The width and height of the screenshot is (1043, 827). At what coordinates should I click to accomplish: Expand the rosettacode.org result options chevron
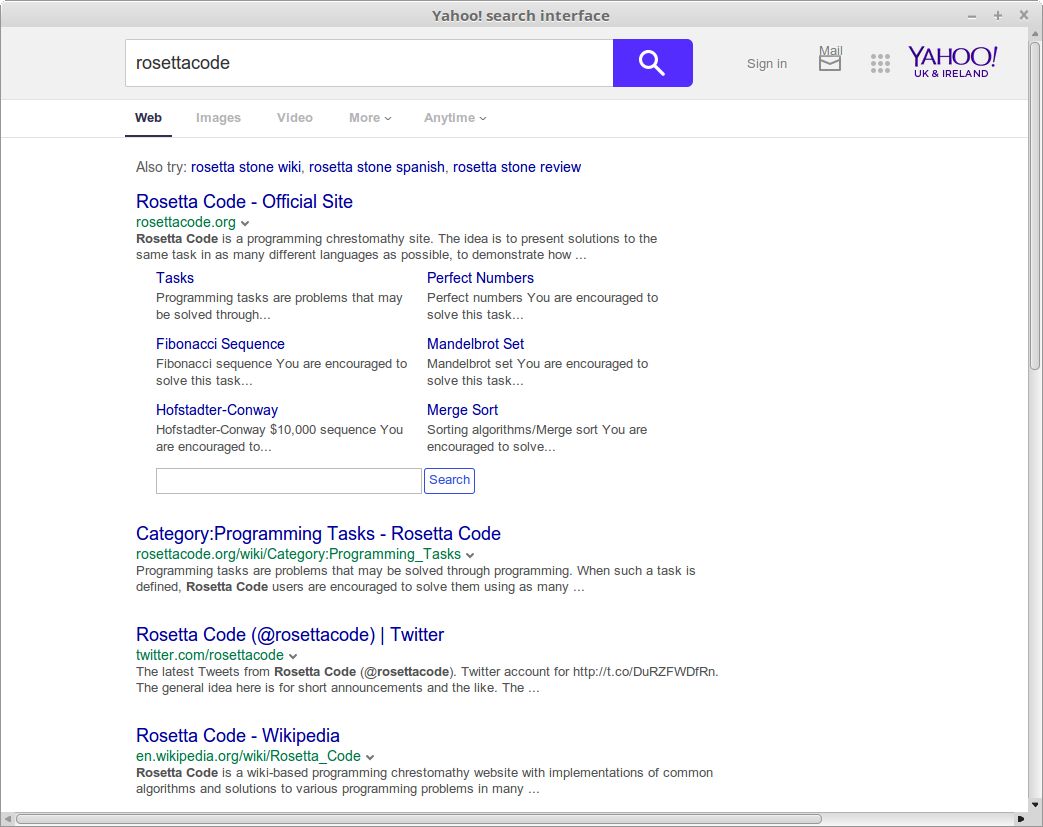coord(245,224)
